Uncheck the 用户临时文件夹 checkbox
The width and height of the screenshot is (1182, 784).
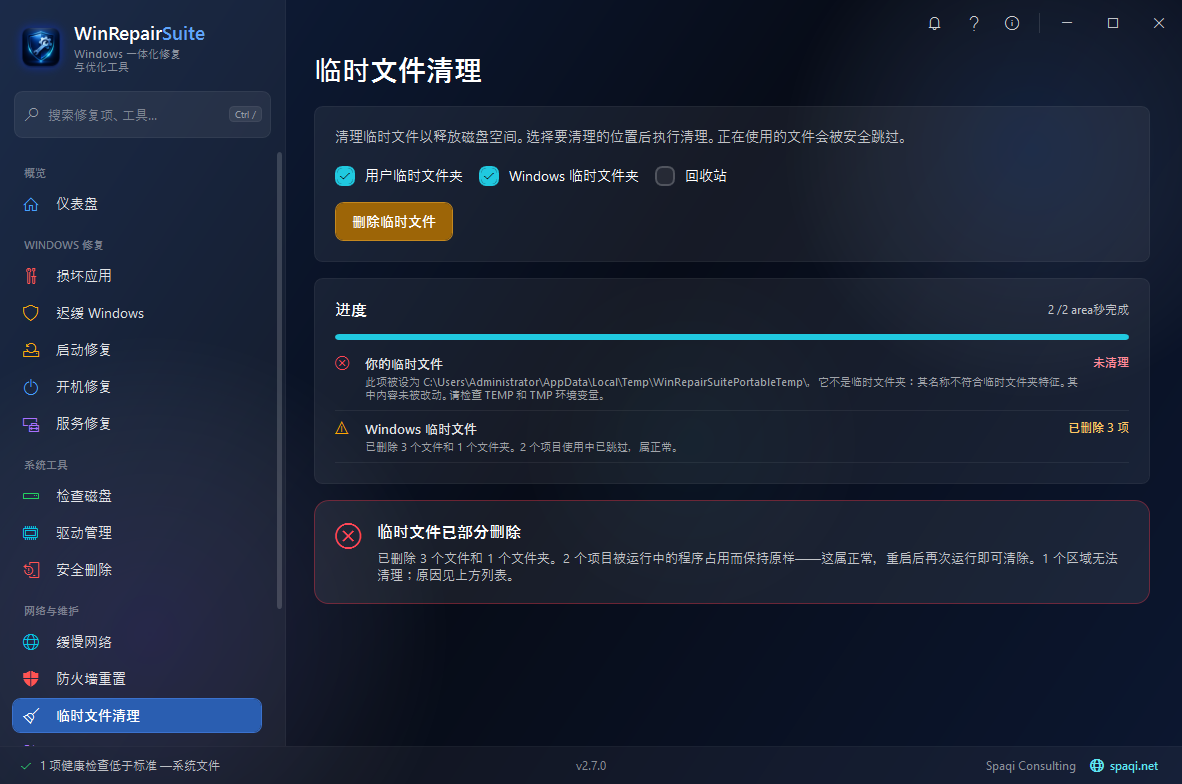click(x=344, y=176)
